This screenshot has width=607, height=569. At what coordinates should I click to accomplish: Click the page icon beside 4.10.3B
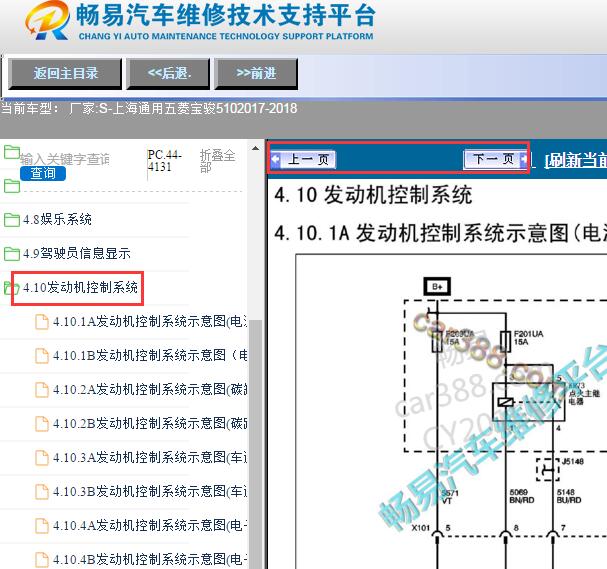tap(42, 492)
